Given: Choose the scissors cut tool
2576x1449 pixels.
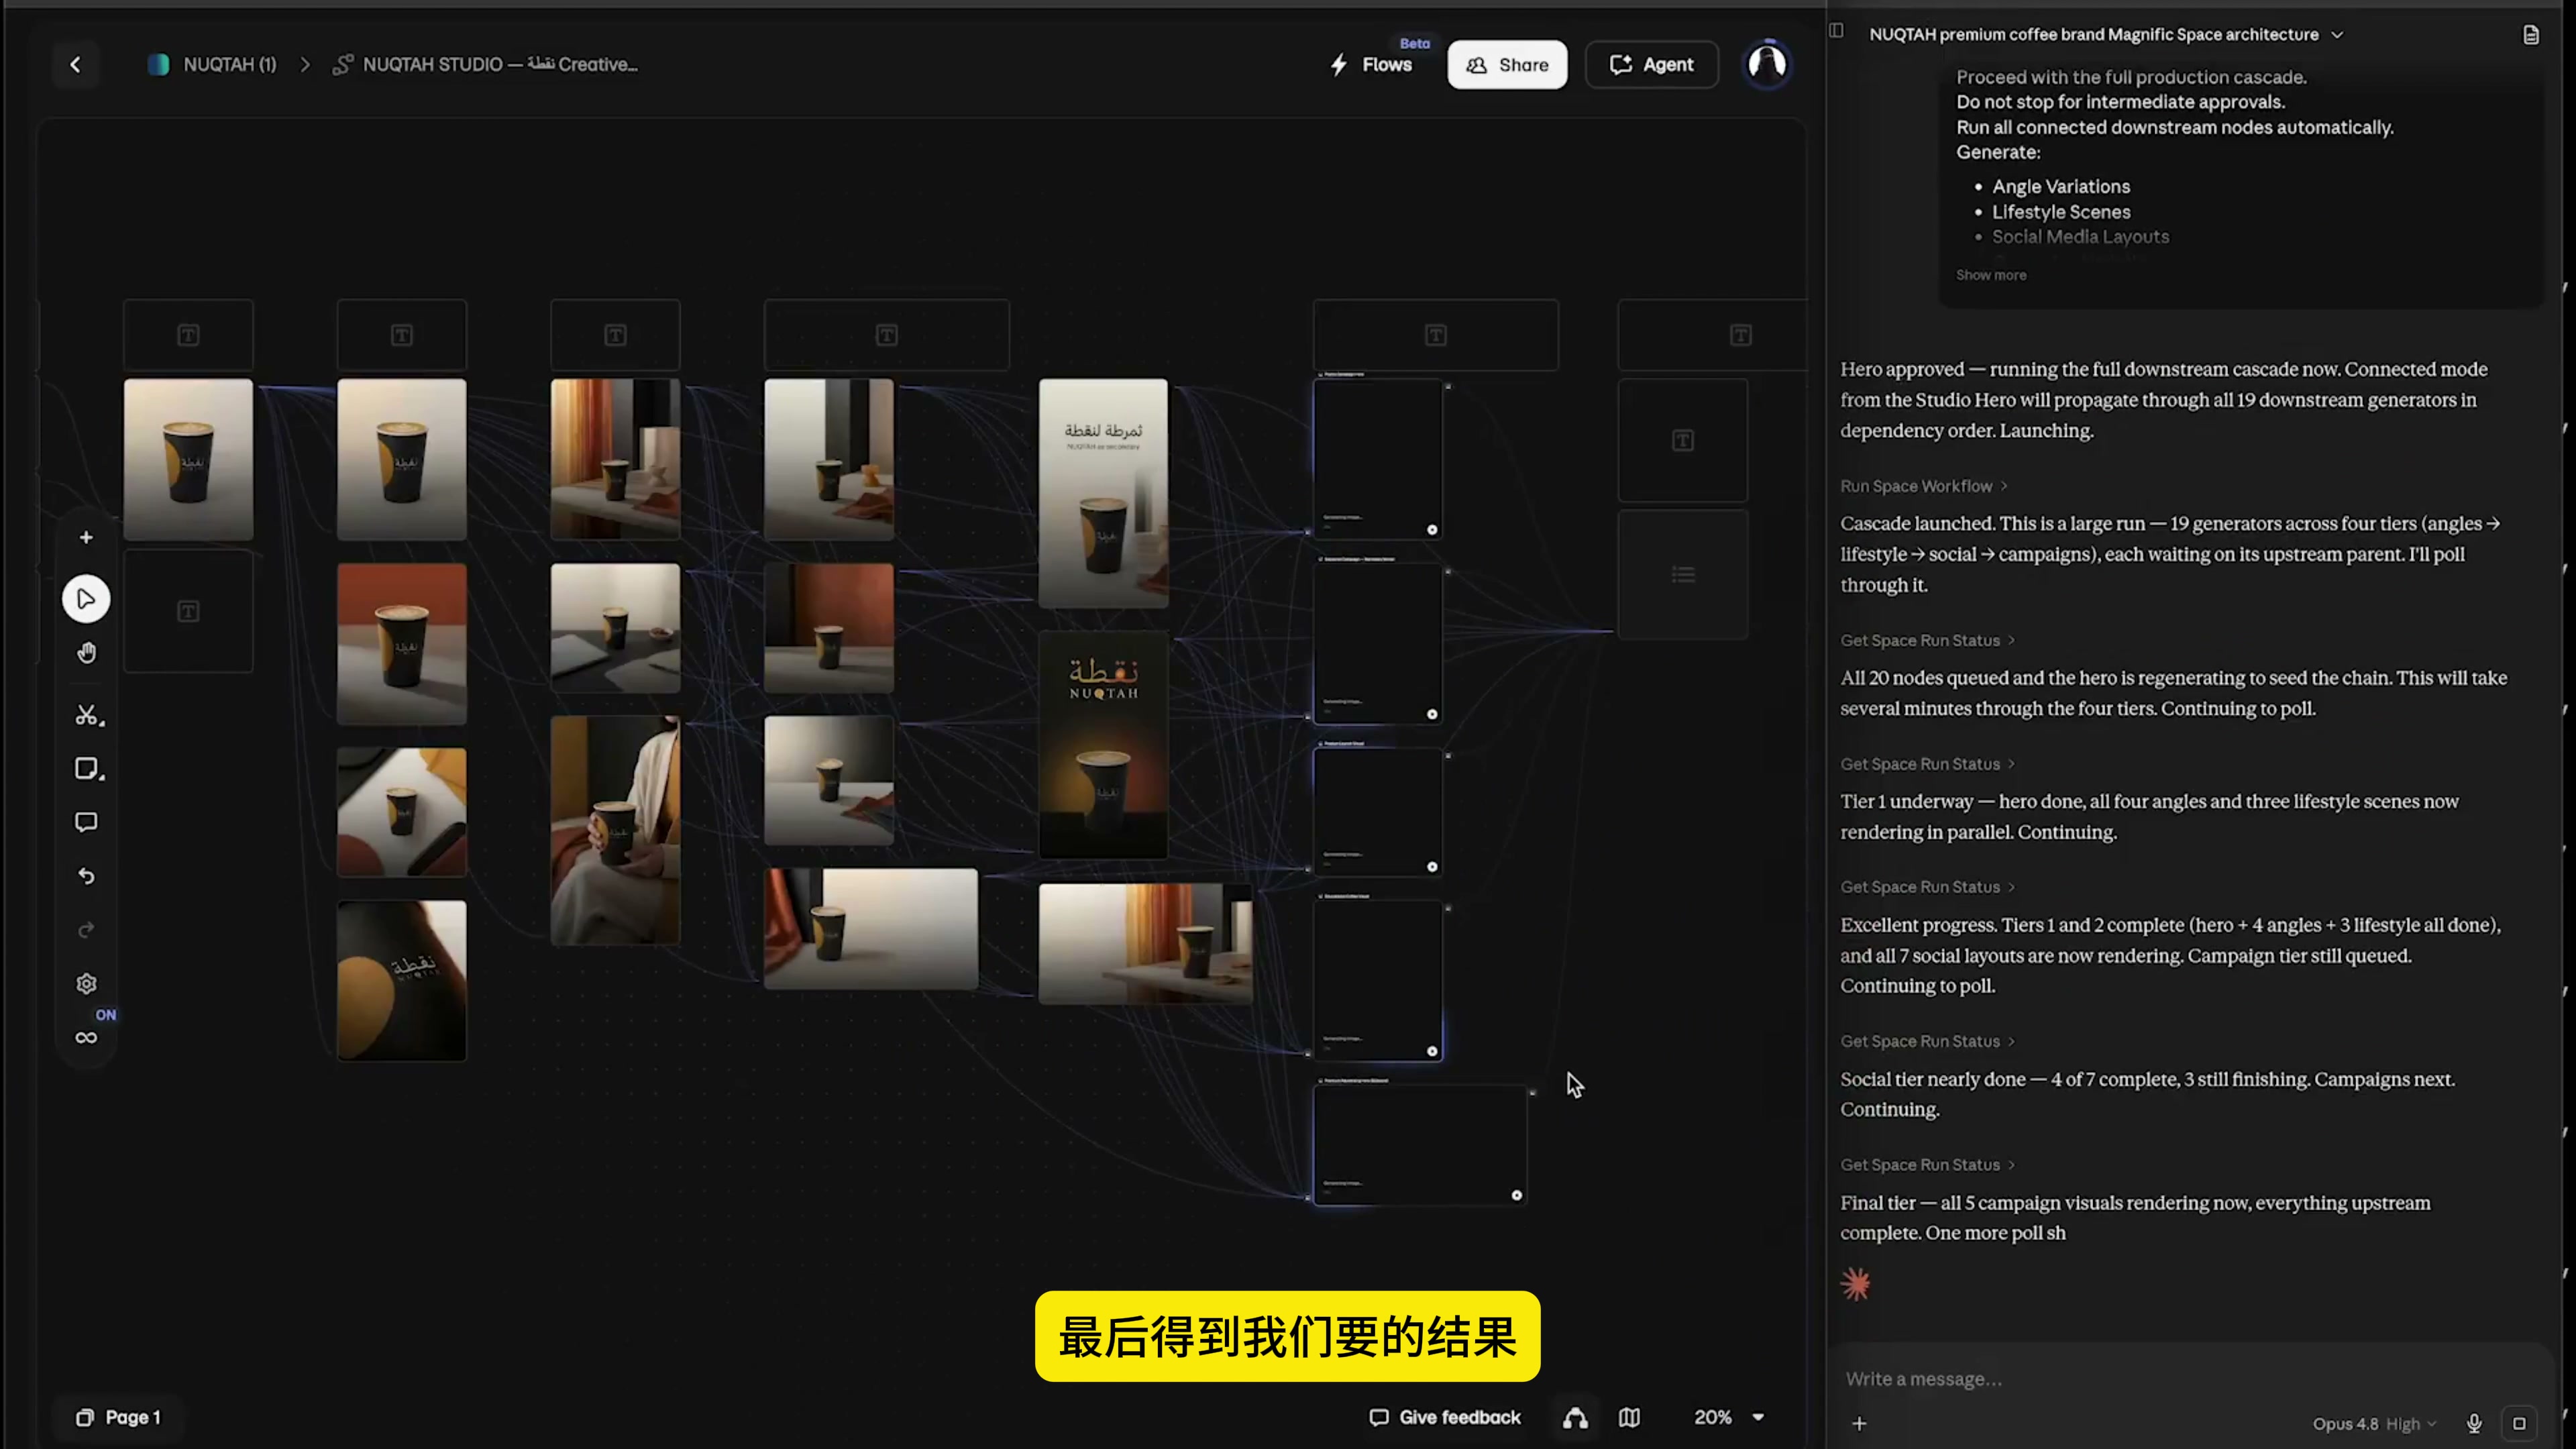Looking at the screenshot, I should coord(88,715).
